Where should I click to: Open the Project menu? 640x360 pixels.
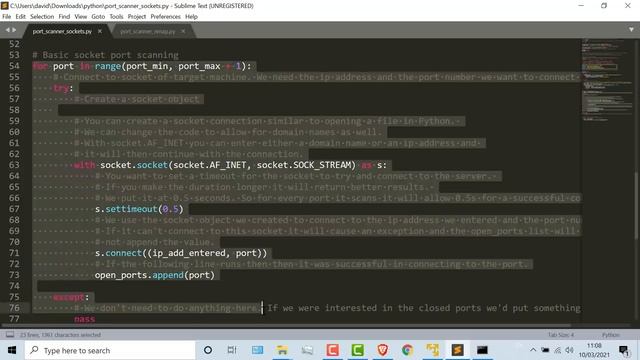[x=137, y=17]
